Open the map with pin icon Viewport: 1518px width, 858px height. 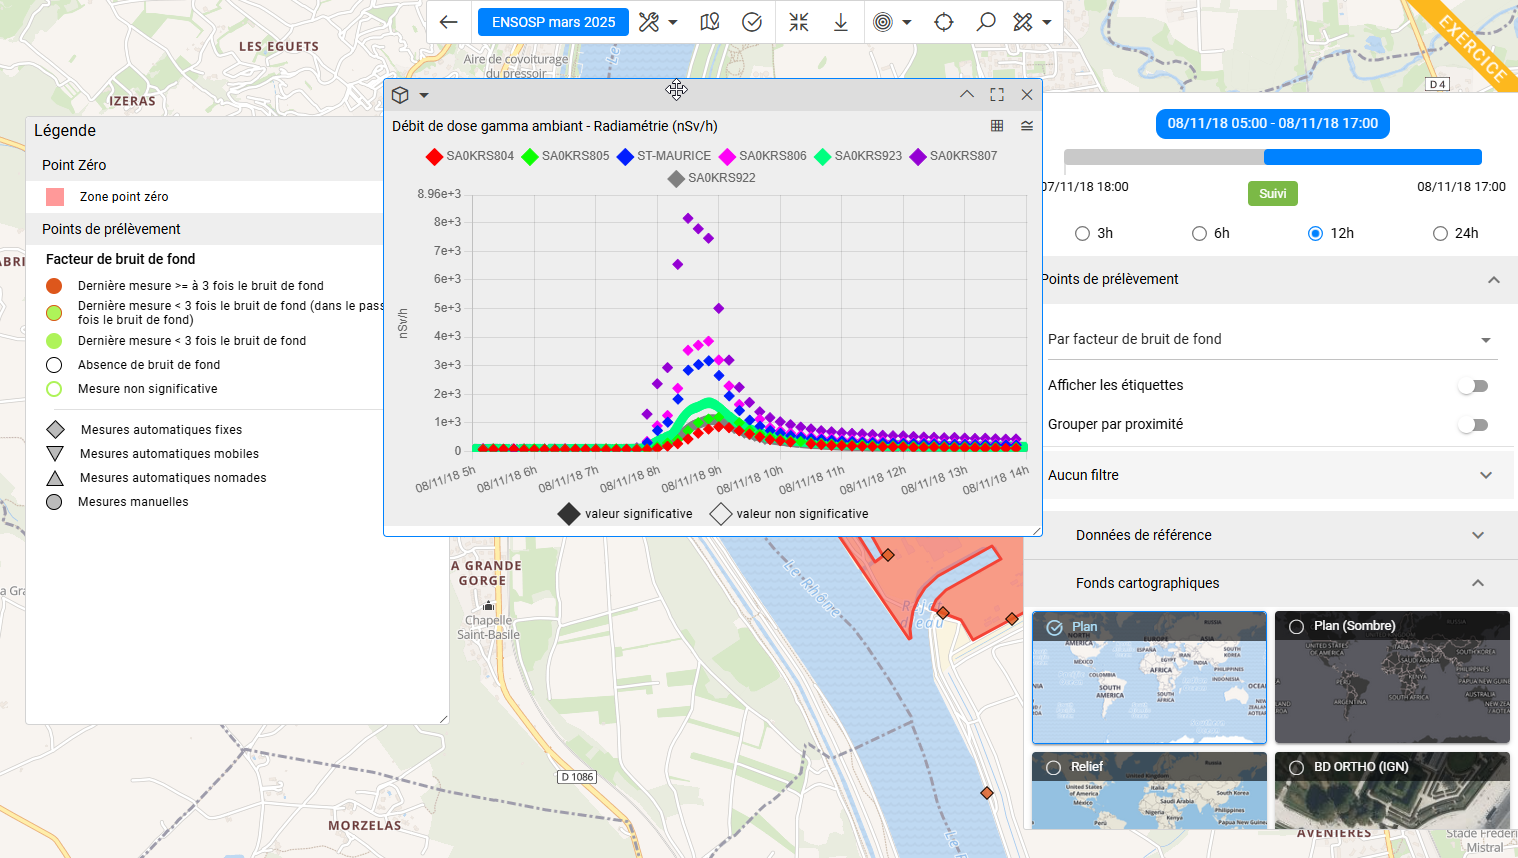click(710, 22)
